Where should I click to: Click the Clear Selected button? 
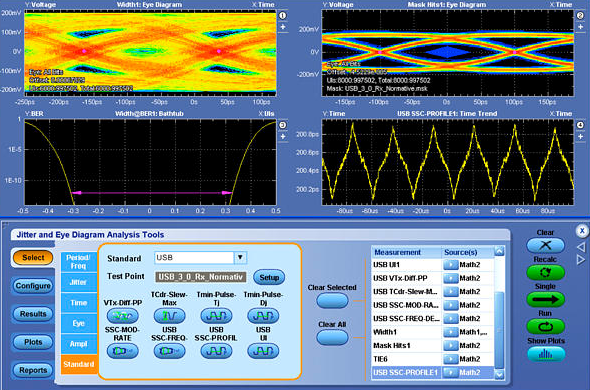332,301
